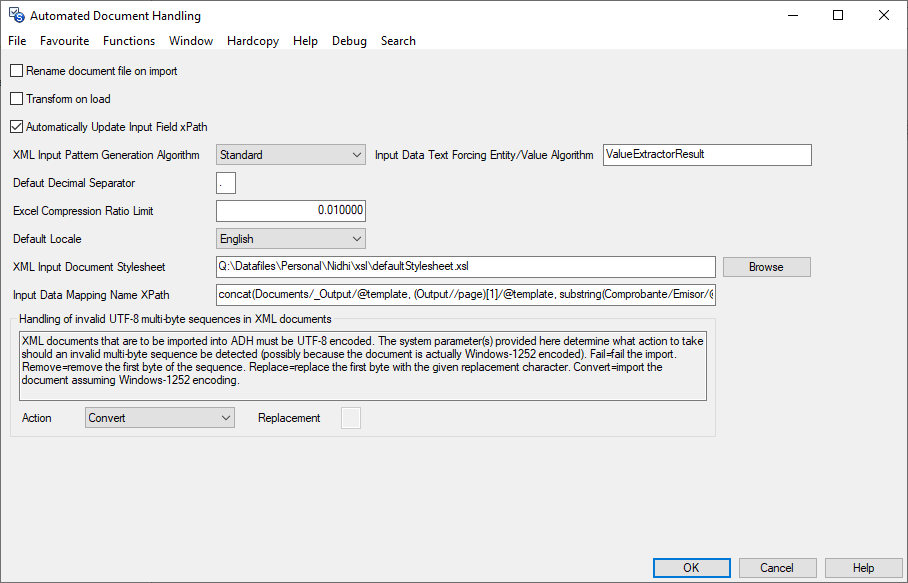Open the Favourite menu

point(64,41)
